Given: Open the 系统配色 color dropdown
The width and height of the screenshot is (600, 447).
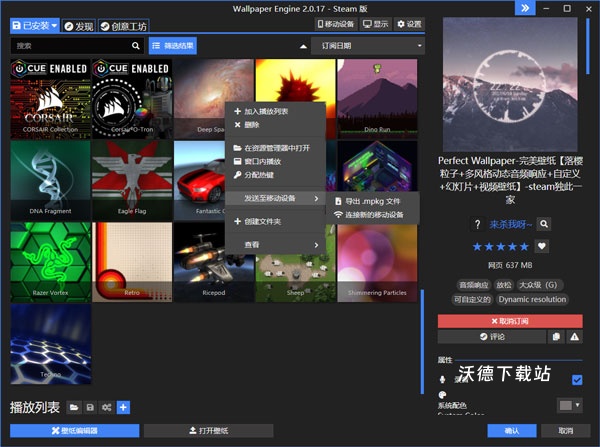Looking at the screenshot, I should (570, 405).
